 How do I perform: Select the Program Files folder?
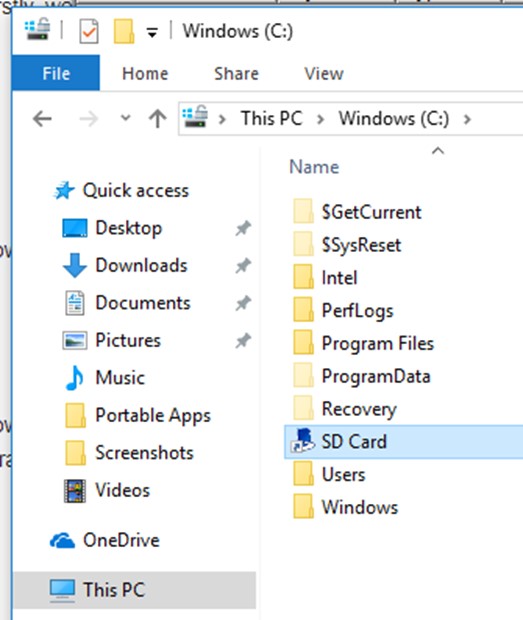pyautogui.click(x=378, y=344)
